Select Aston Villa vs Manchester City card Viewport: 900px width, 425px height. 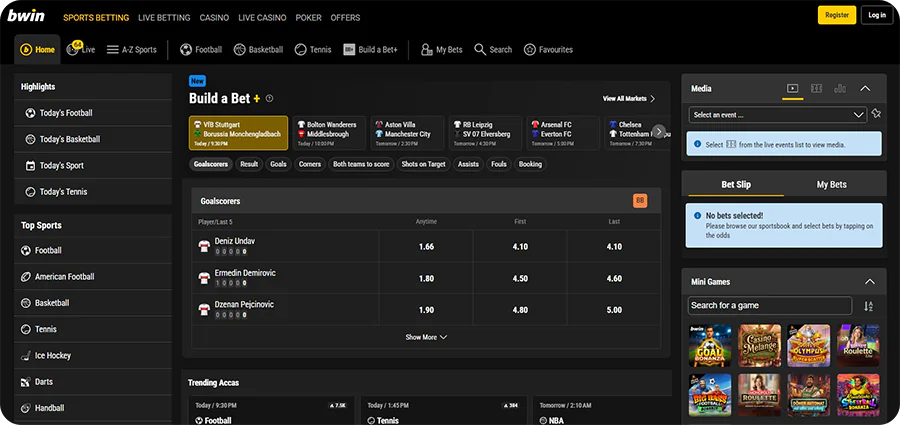tap(407, 133)
